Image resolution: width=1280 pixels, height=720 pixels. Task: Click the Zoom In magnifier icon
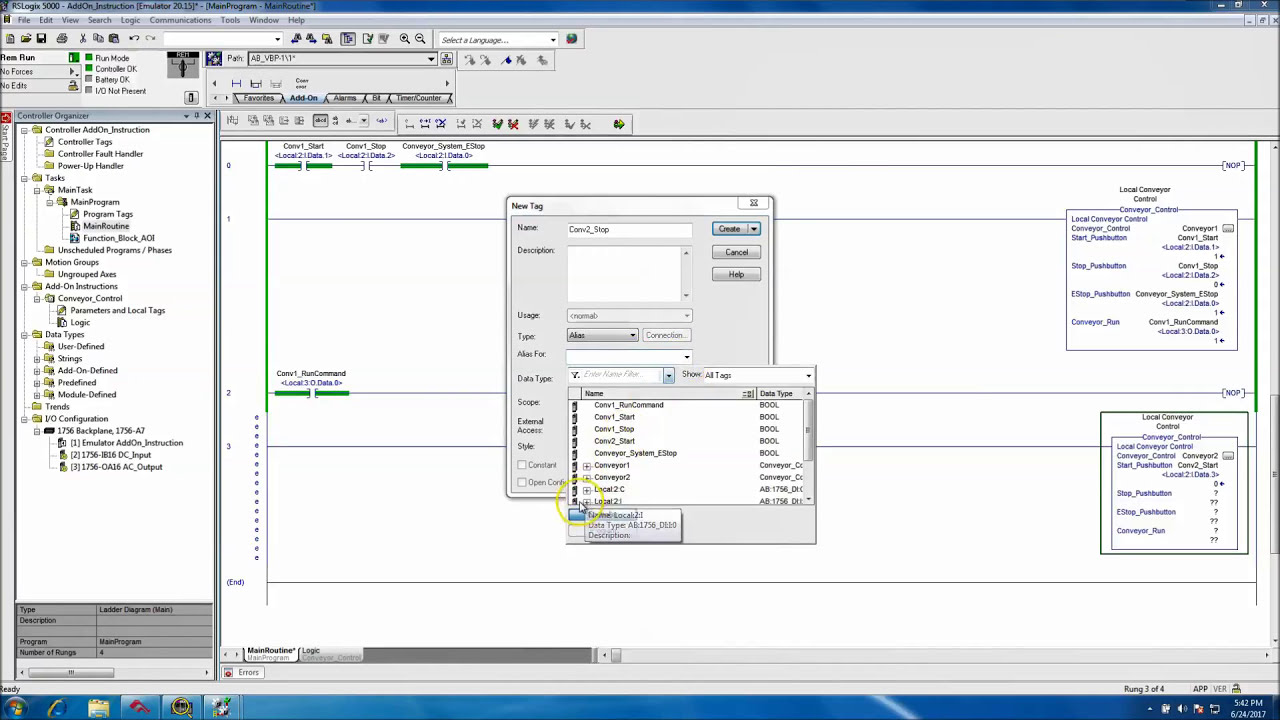click(405, 38)
